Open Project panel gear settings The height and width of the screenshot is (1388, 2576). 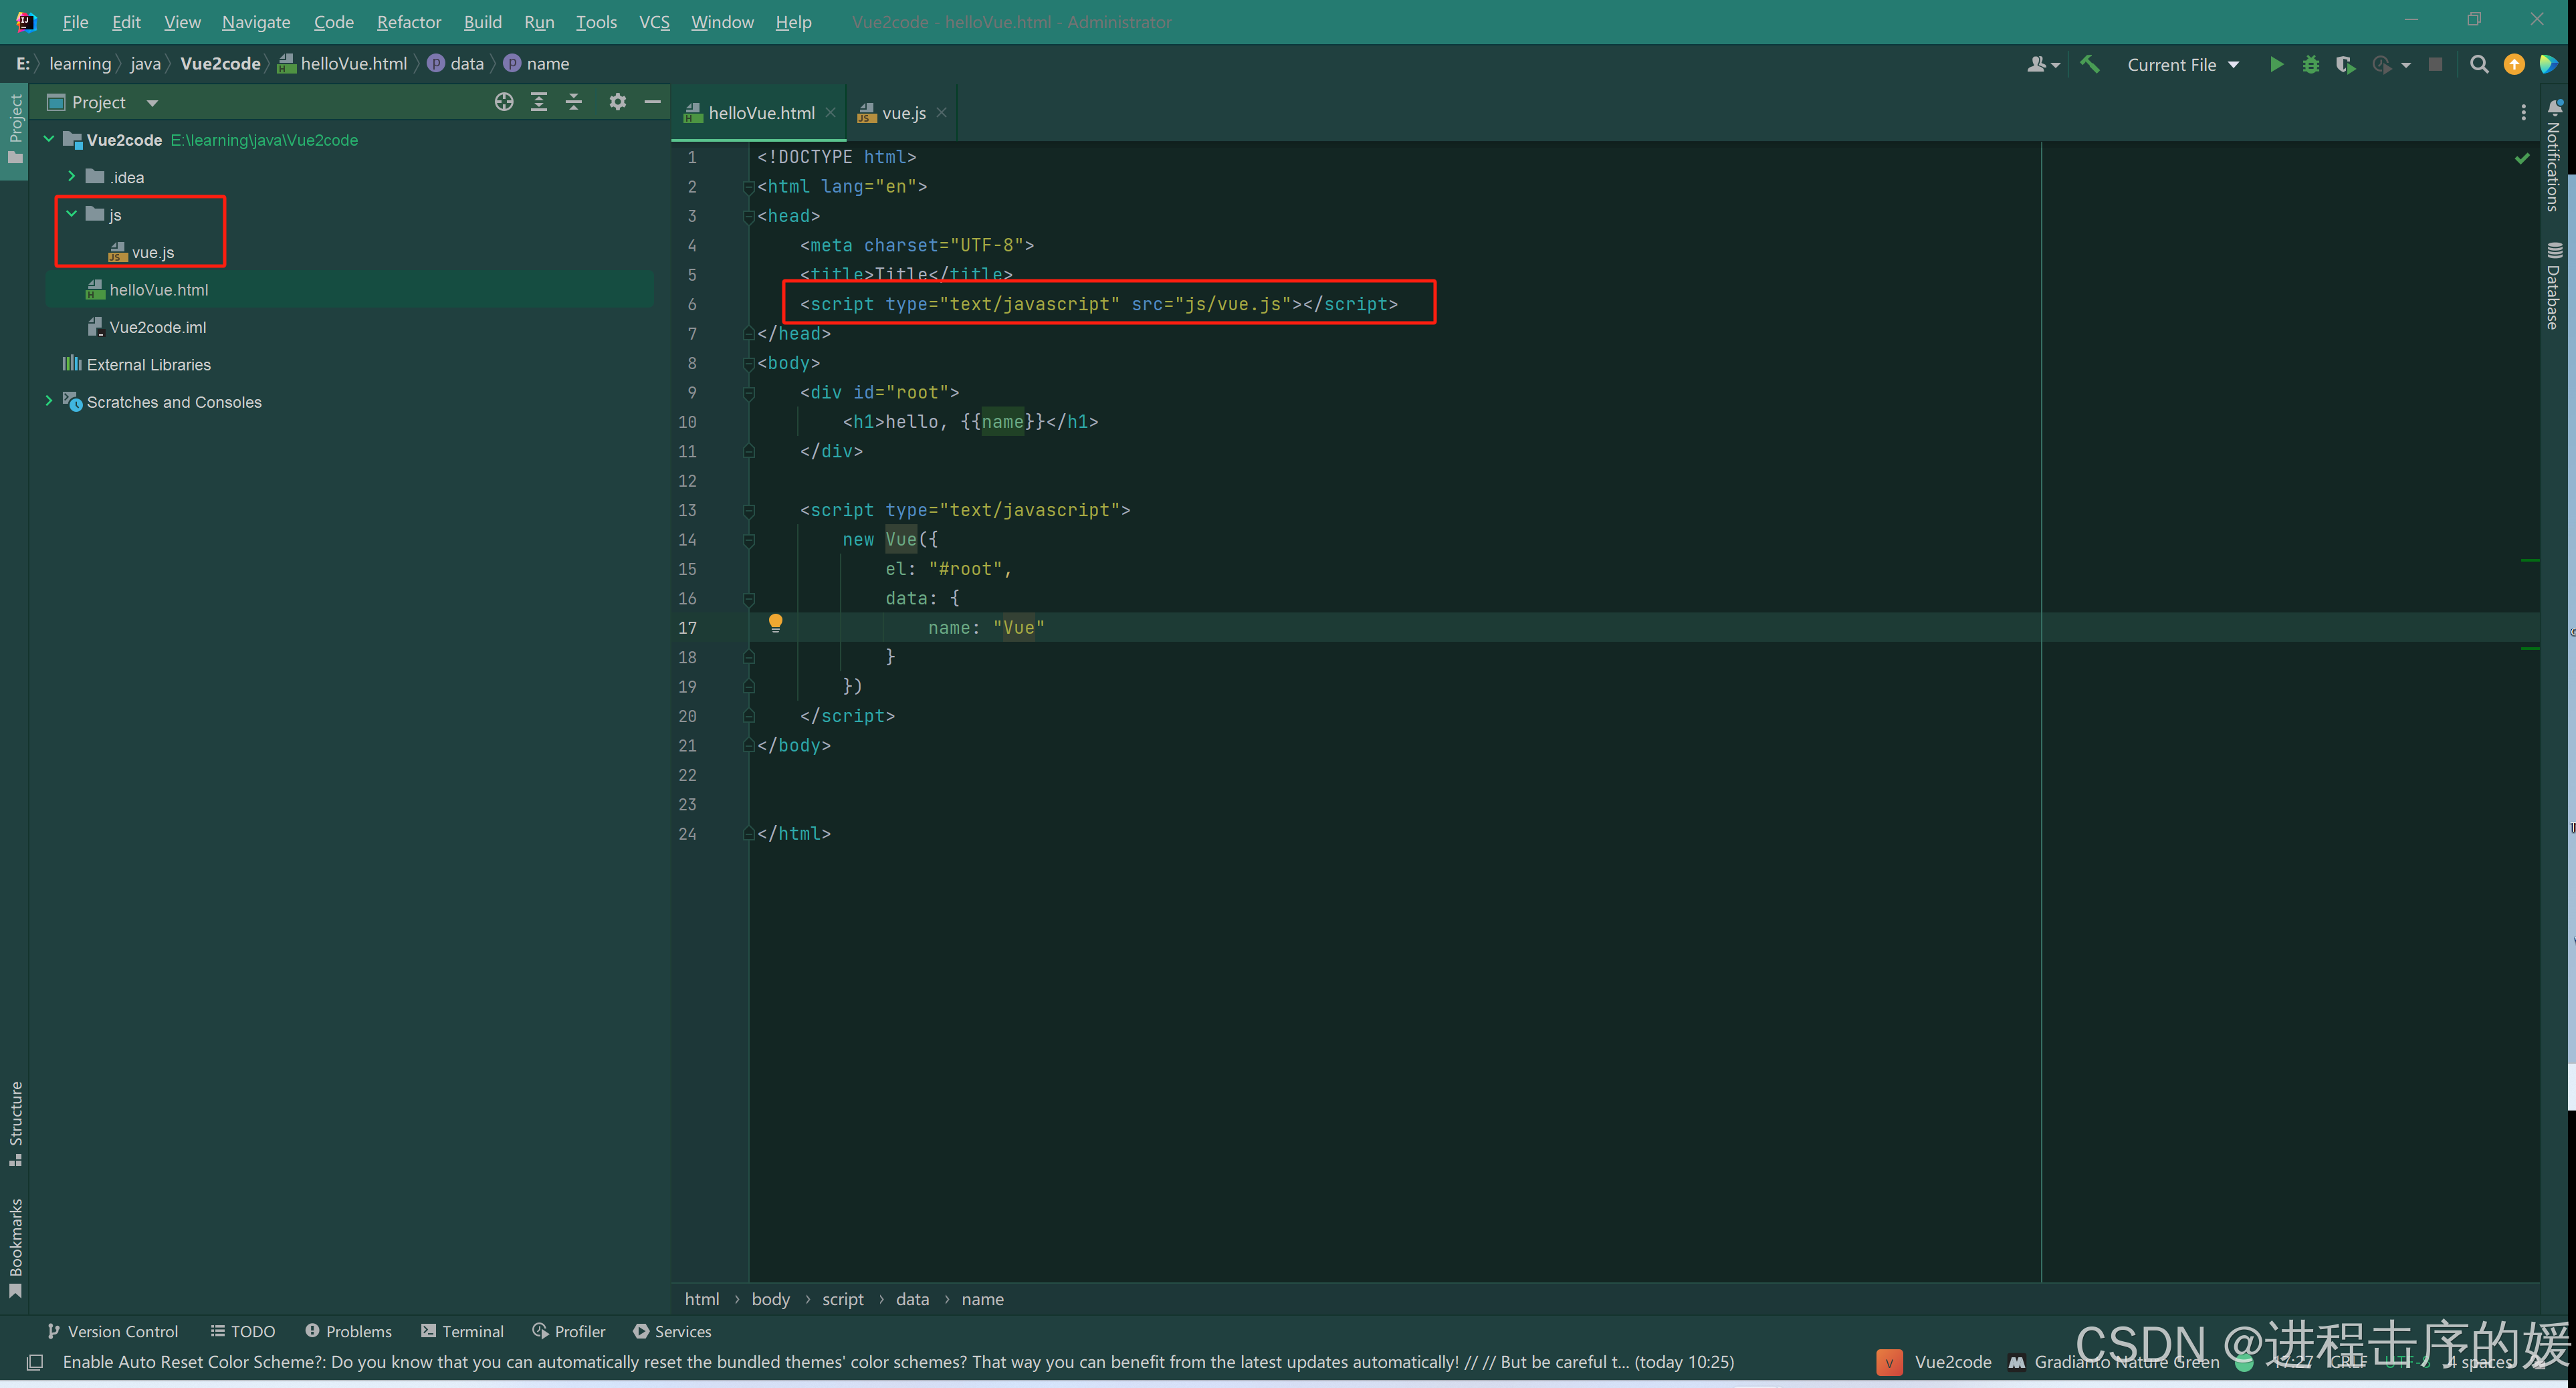click(x=617, y=102)
